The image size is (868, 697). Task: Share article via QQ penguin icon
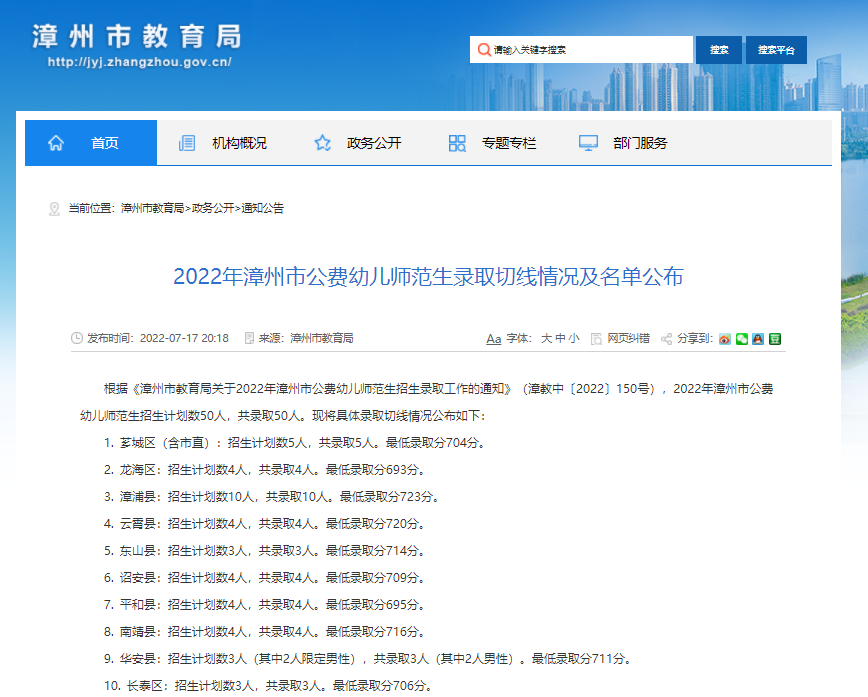758,339
